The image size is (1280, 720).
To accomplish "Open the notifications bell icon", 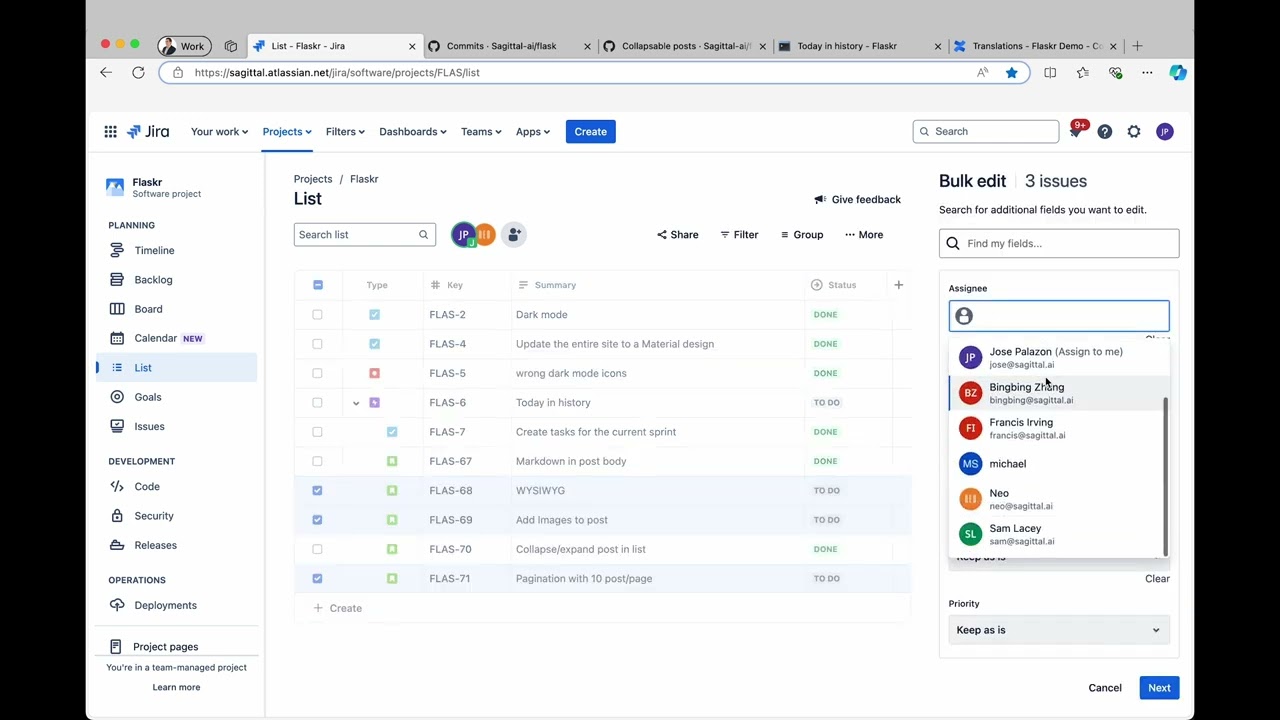I will 1075,132.
